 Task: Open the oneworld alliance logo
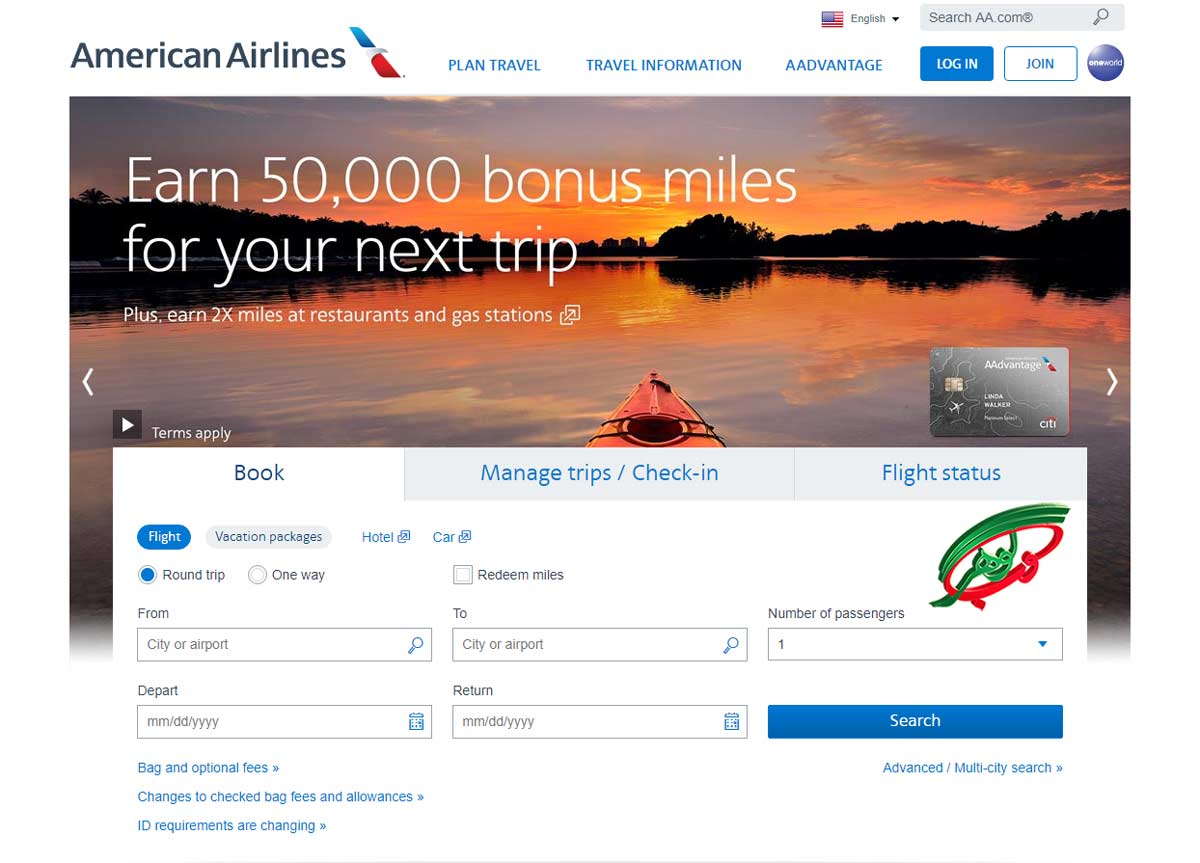click(x=1105, y=63)
